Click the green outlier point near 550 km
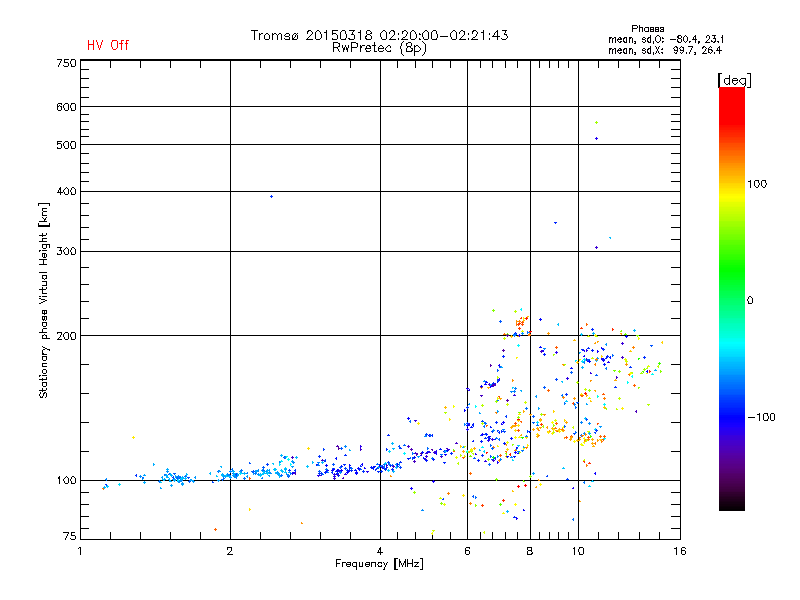 (596, 122)
